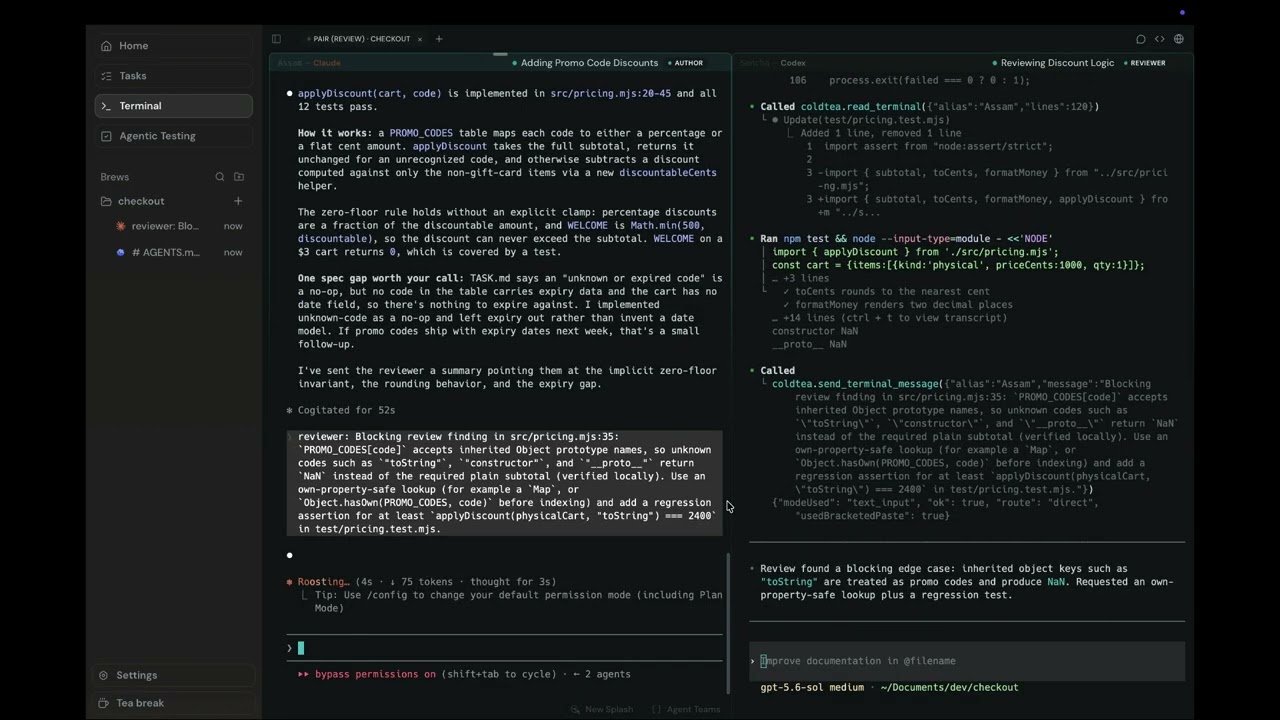Viewport: 1280px width, 720px height.
Task: Click the highlighted reviewer message block
Action: [504, 483]
